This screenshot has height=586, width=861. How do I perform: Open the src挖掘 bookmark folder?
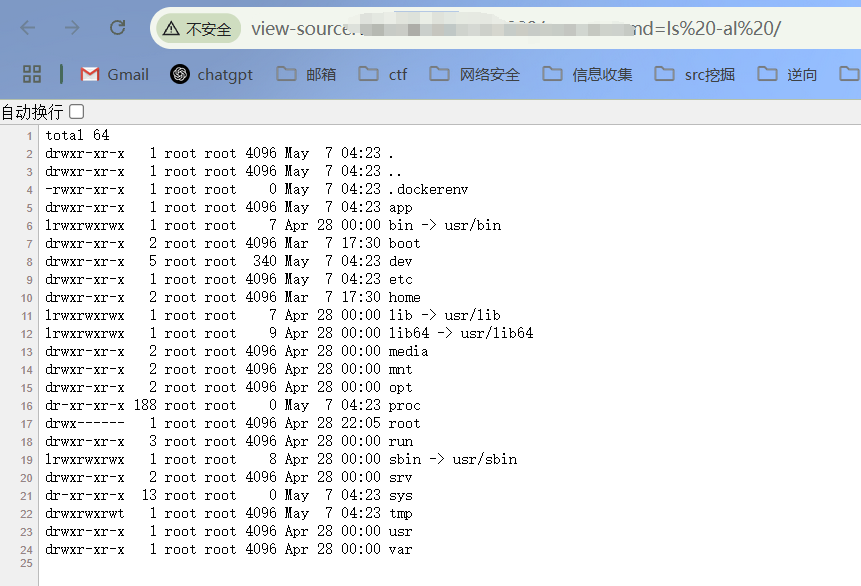(x=695, y=74)
